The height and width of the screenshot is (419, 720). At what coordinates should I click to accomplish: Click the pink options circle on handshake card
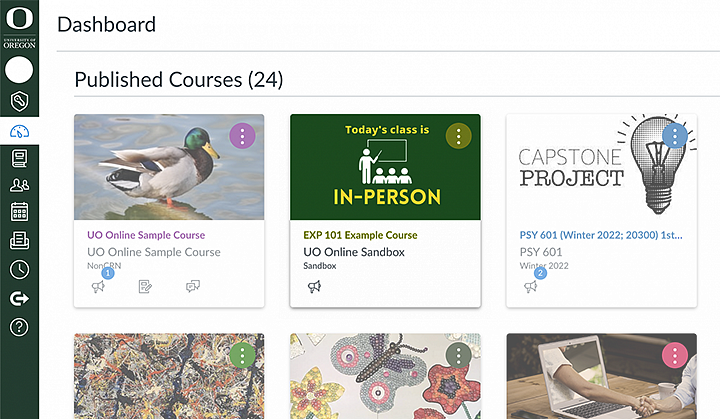[675, 355]
